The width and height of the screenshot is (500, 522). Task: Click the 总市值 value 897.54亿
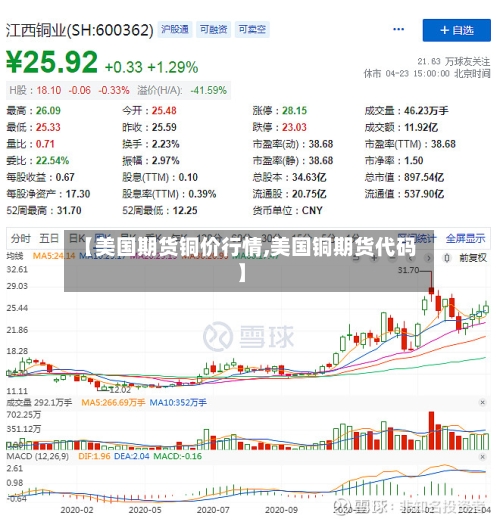click(x=424, y=177)
